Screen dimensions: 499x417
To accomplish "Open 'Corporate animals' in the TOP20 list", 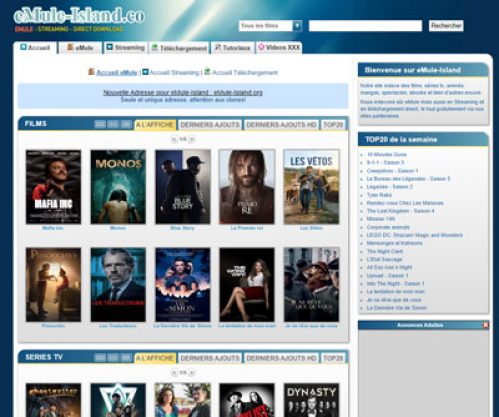I will click(388, 227).
